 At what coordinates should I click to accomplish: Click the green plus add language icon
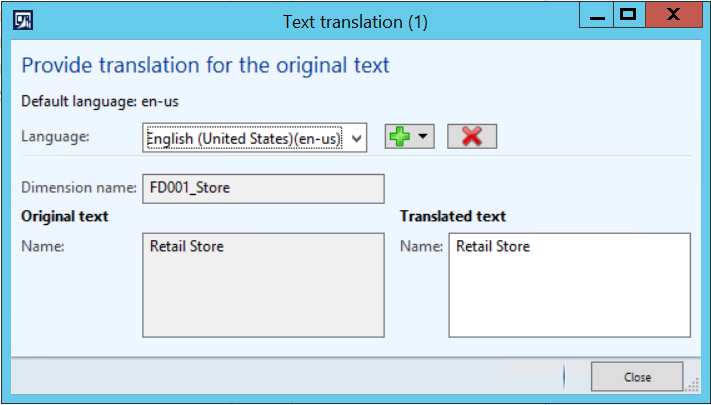[x=400, y=137]
